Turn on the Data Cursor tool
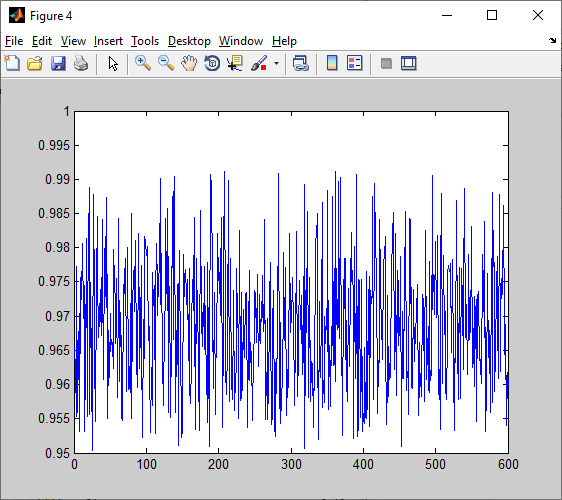This screenshot has height=500, width=562. click(x=235, y=63)
